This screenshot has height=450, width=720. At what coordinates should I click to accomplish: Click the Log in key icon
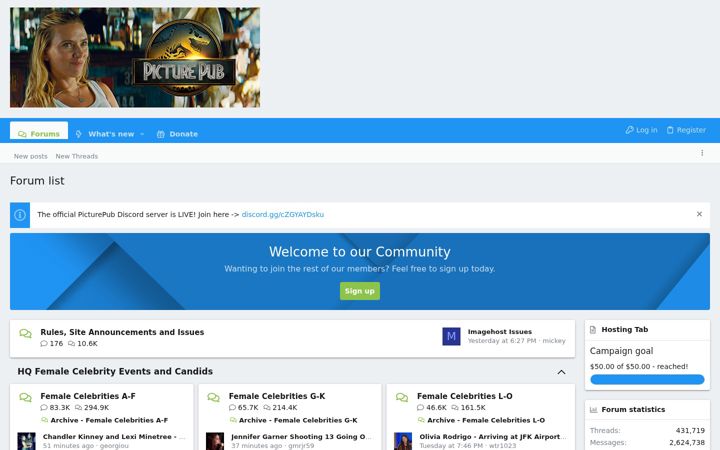click(x=629, y=130)
